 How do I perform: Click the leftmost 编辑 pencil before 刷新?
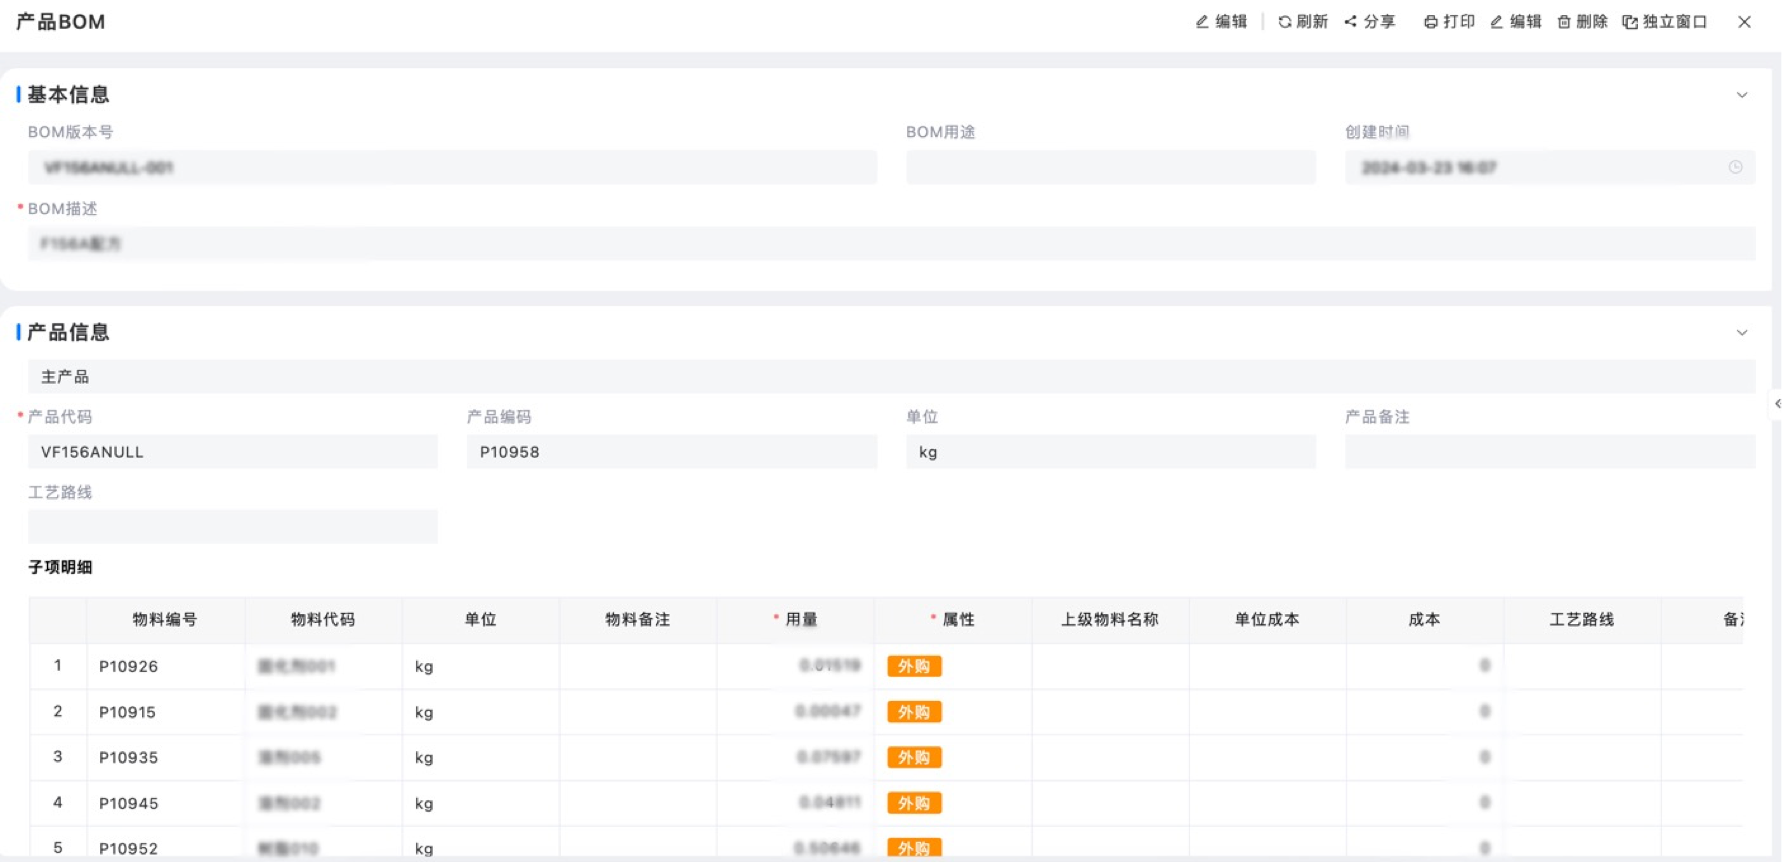(x=1221, y=22)
